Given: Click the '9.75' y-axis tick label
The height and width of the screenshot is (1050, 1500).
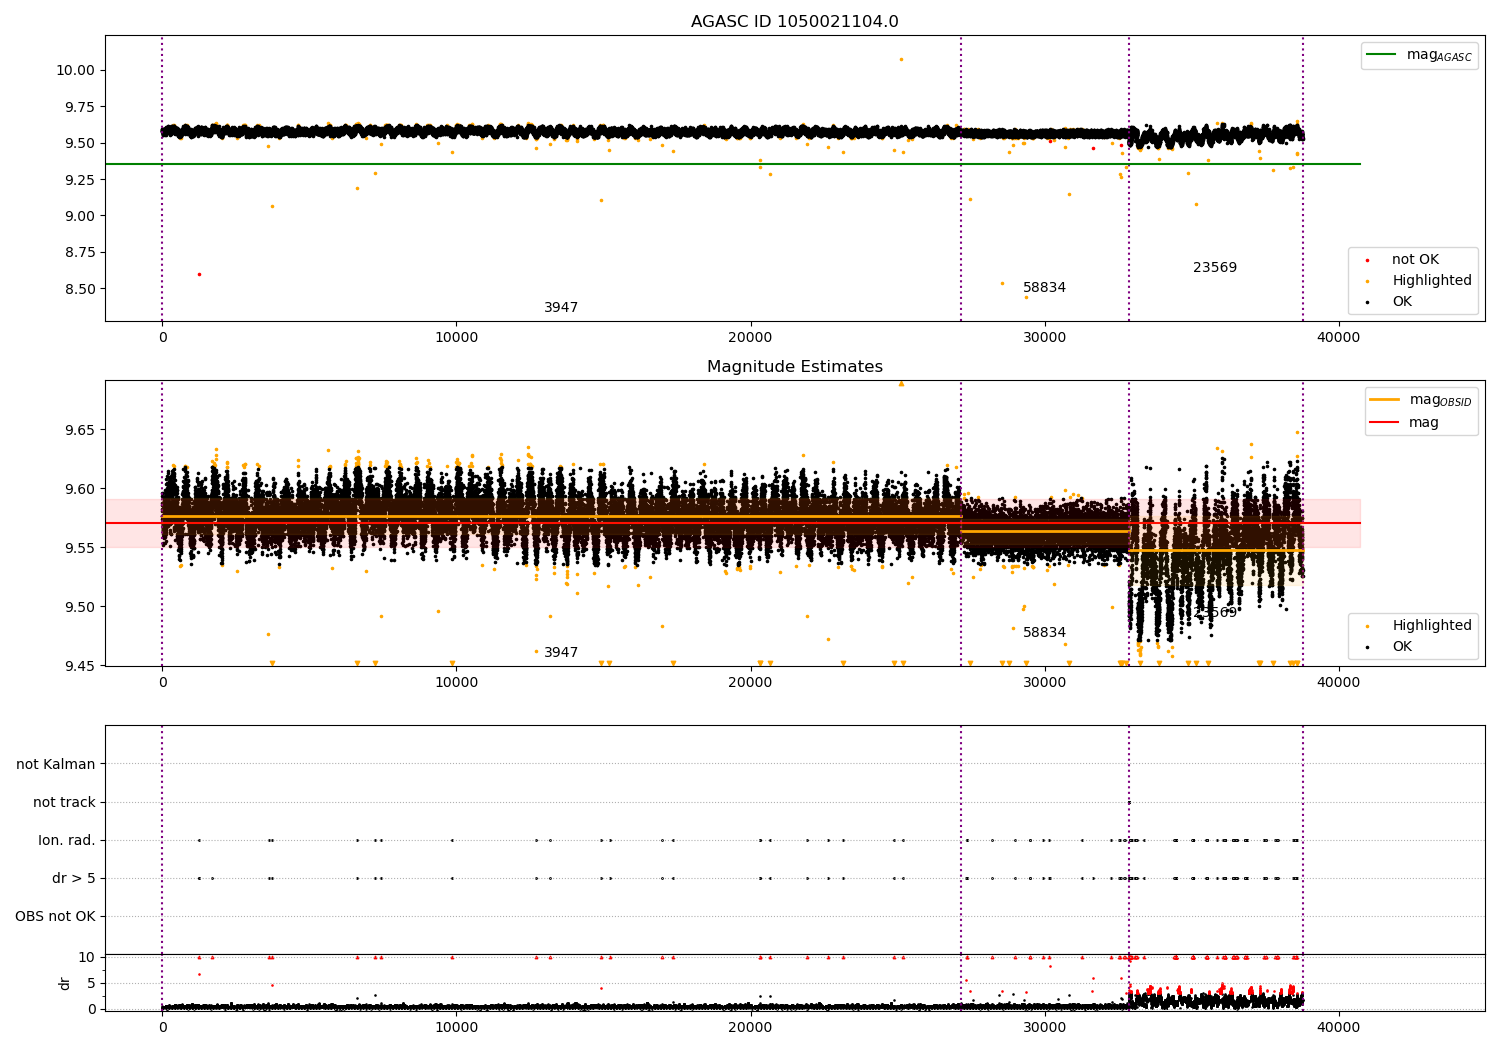Looking at the screenshot, I should pos(79,107).
